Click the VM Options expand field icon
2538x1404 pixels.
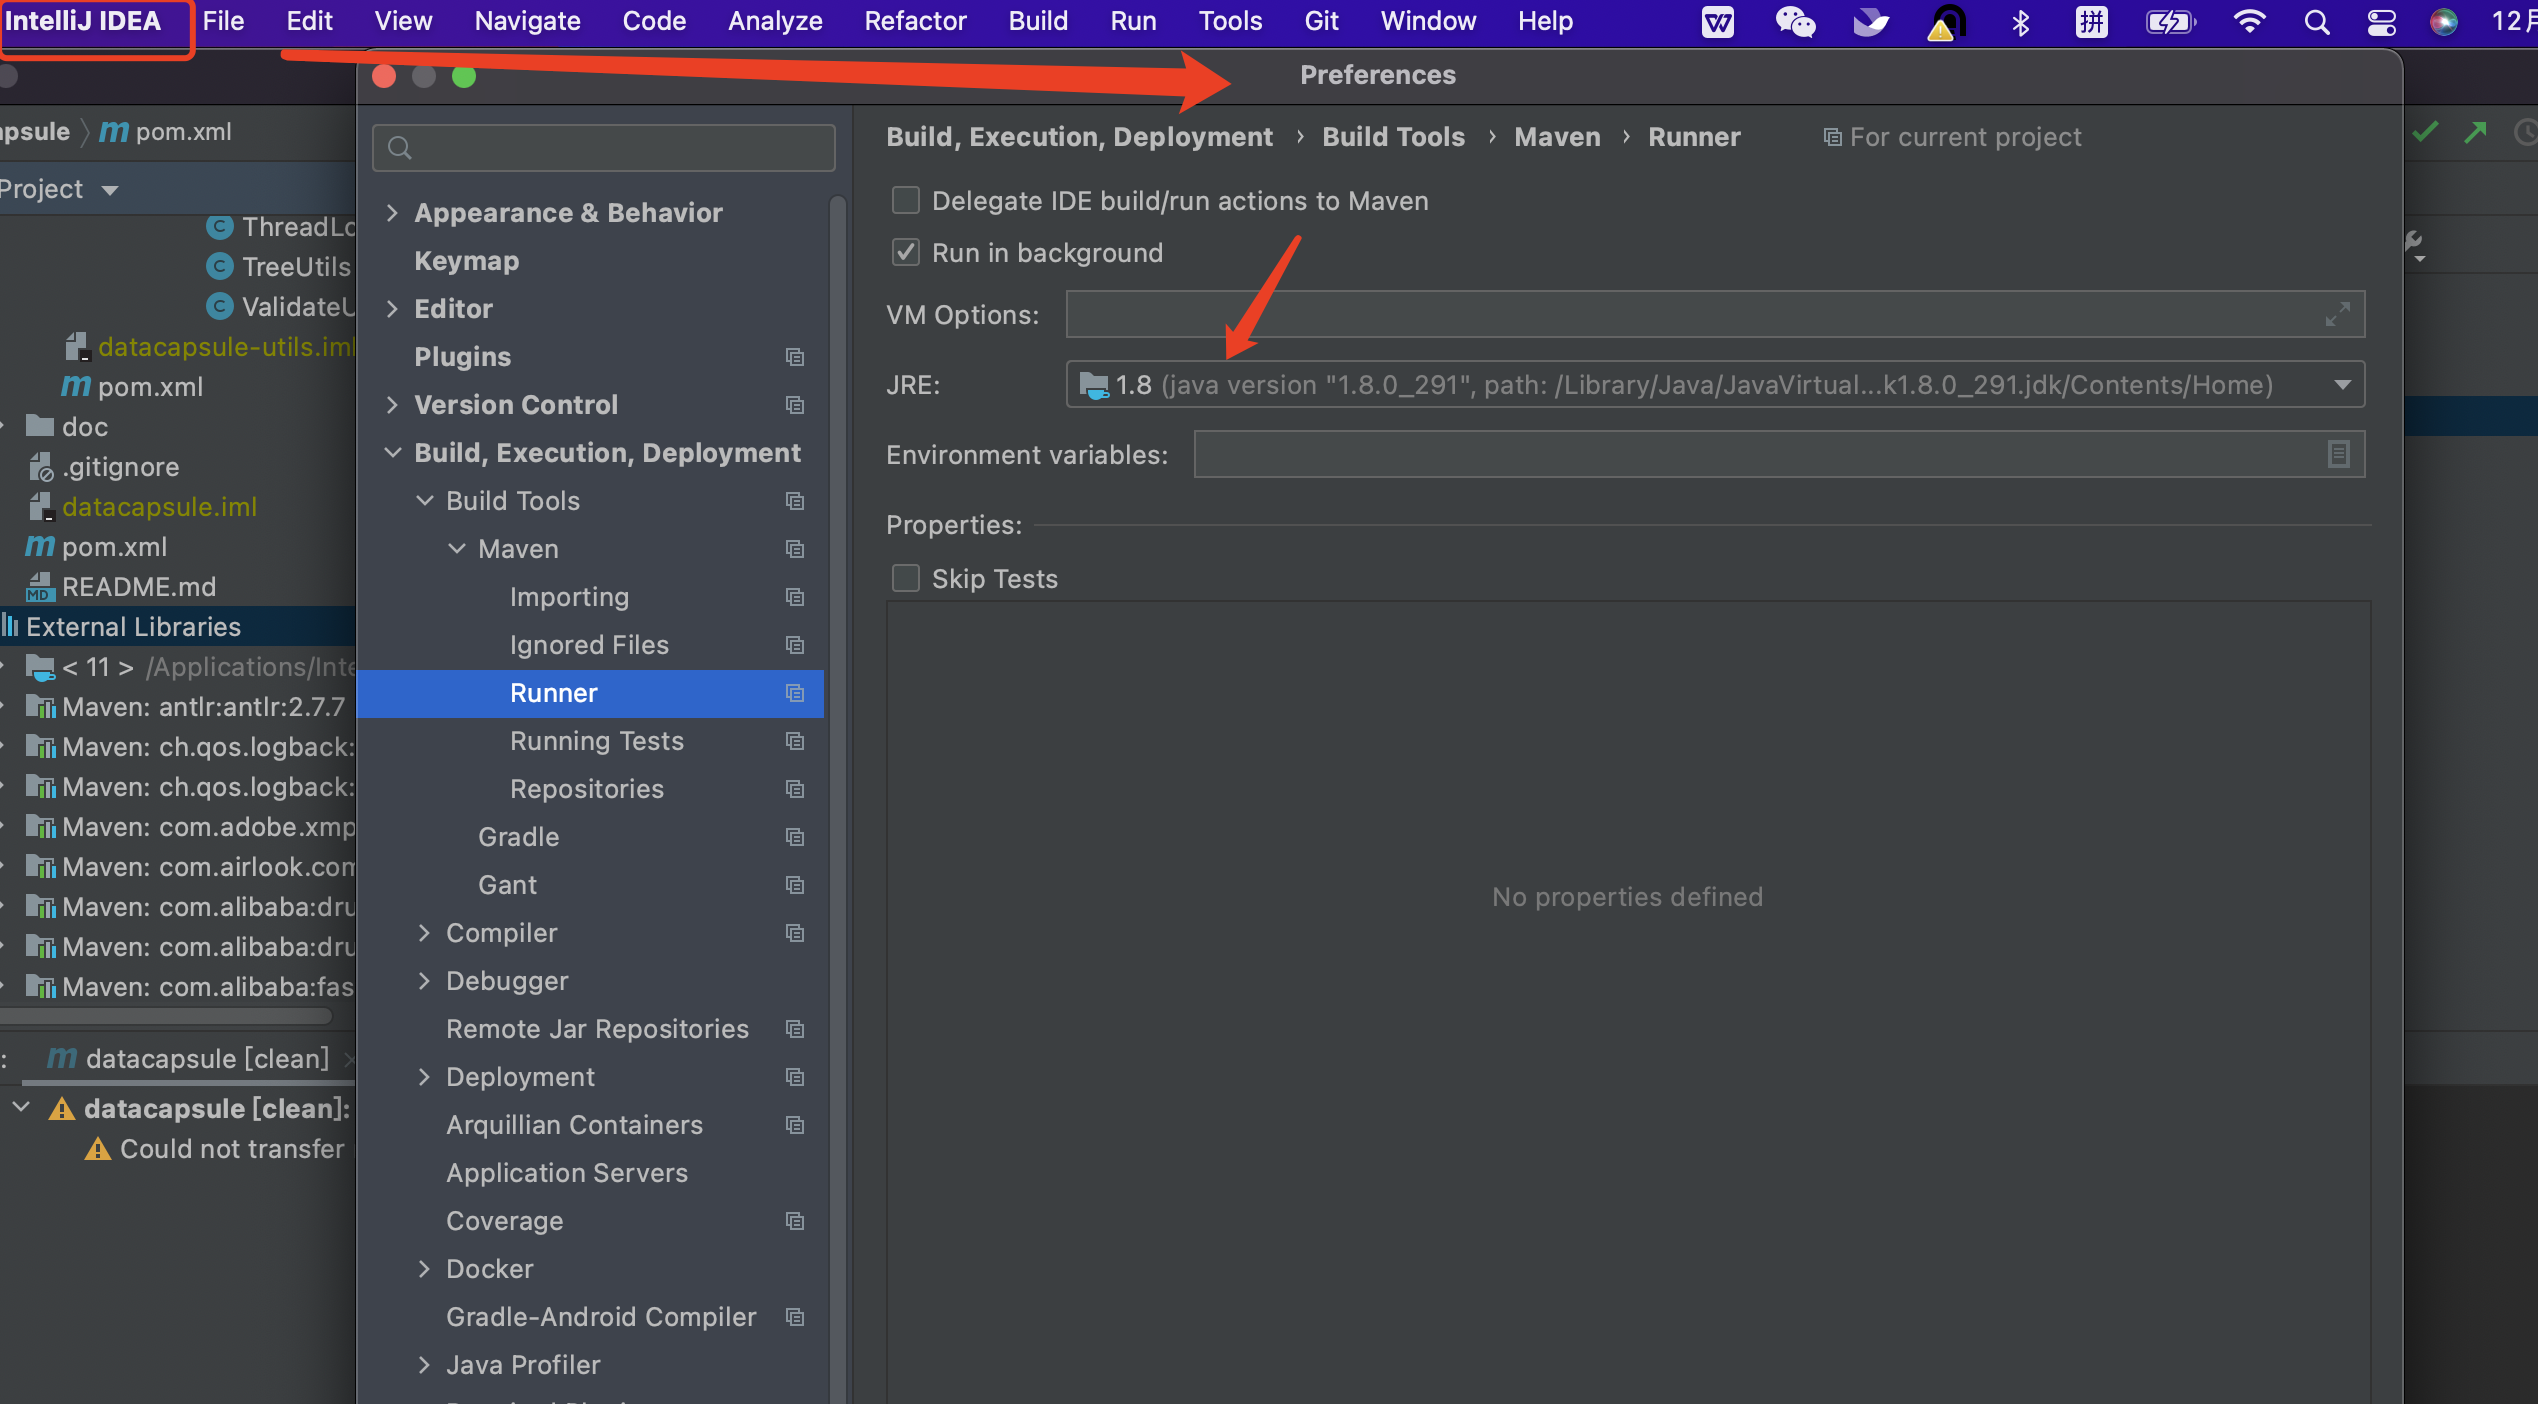(x=2337, y=315)
